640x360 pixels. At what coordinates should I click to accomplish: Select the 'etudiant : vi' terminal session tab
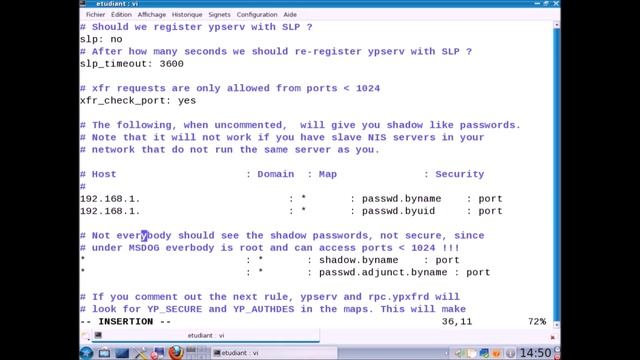point(206,336)
